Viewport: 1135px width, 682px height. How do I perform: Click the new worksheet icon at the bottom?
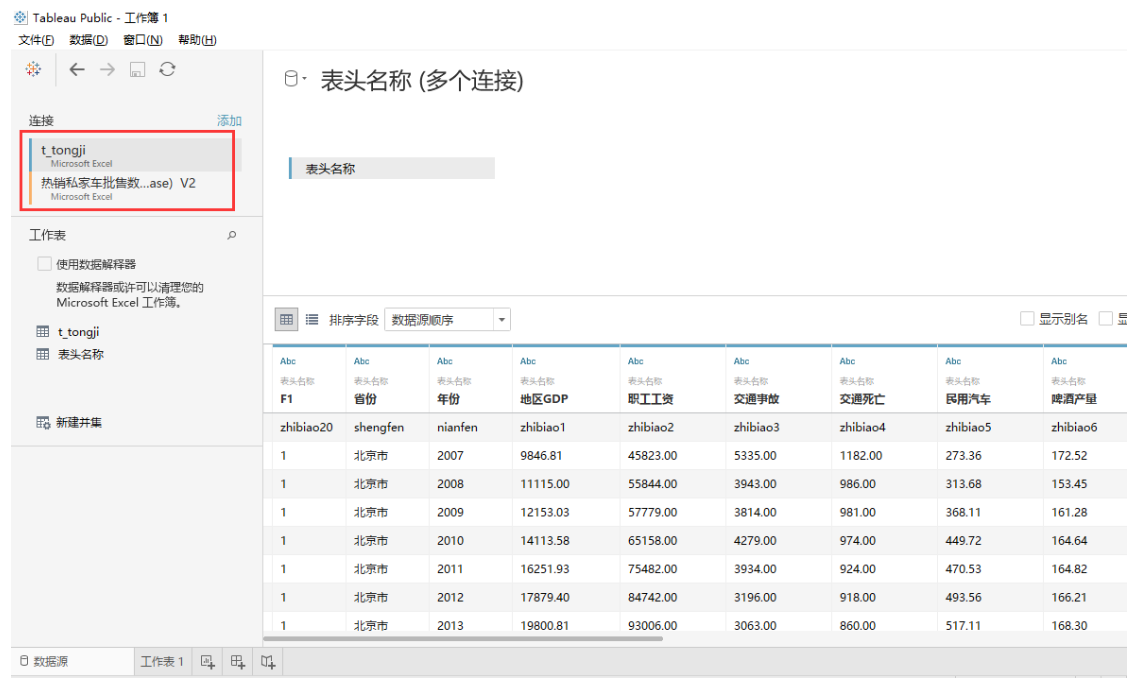[x=208, y=662]
